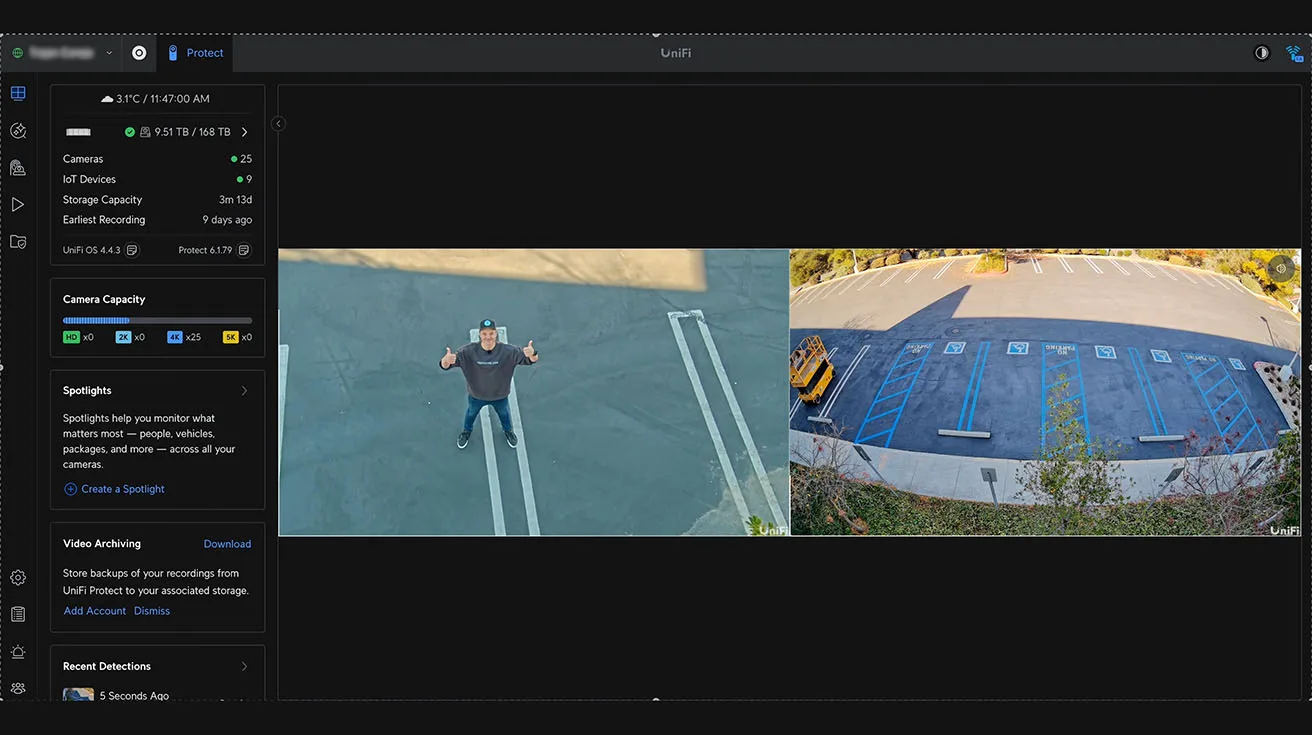Image resolution: width=1312 pixels, height=735 pixels.
Task: Open the users admin sidebar icon
Action: (x=18, y=688)
